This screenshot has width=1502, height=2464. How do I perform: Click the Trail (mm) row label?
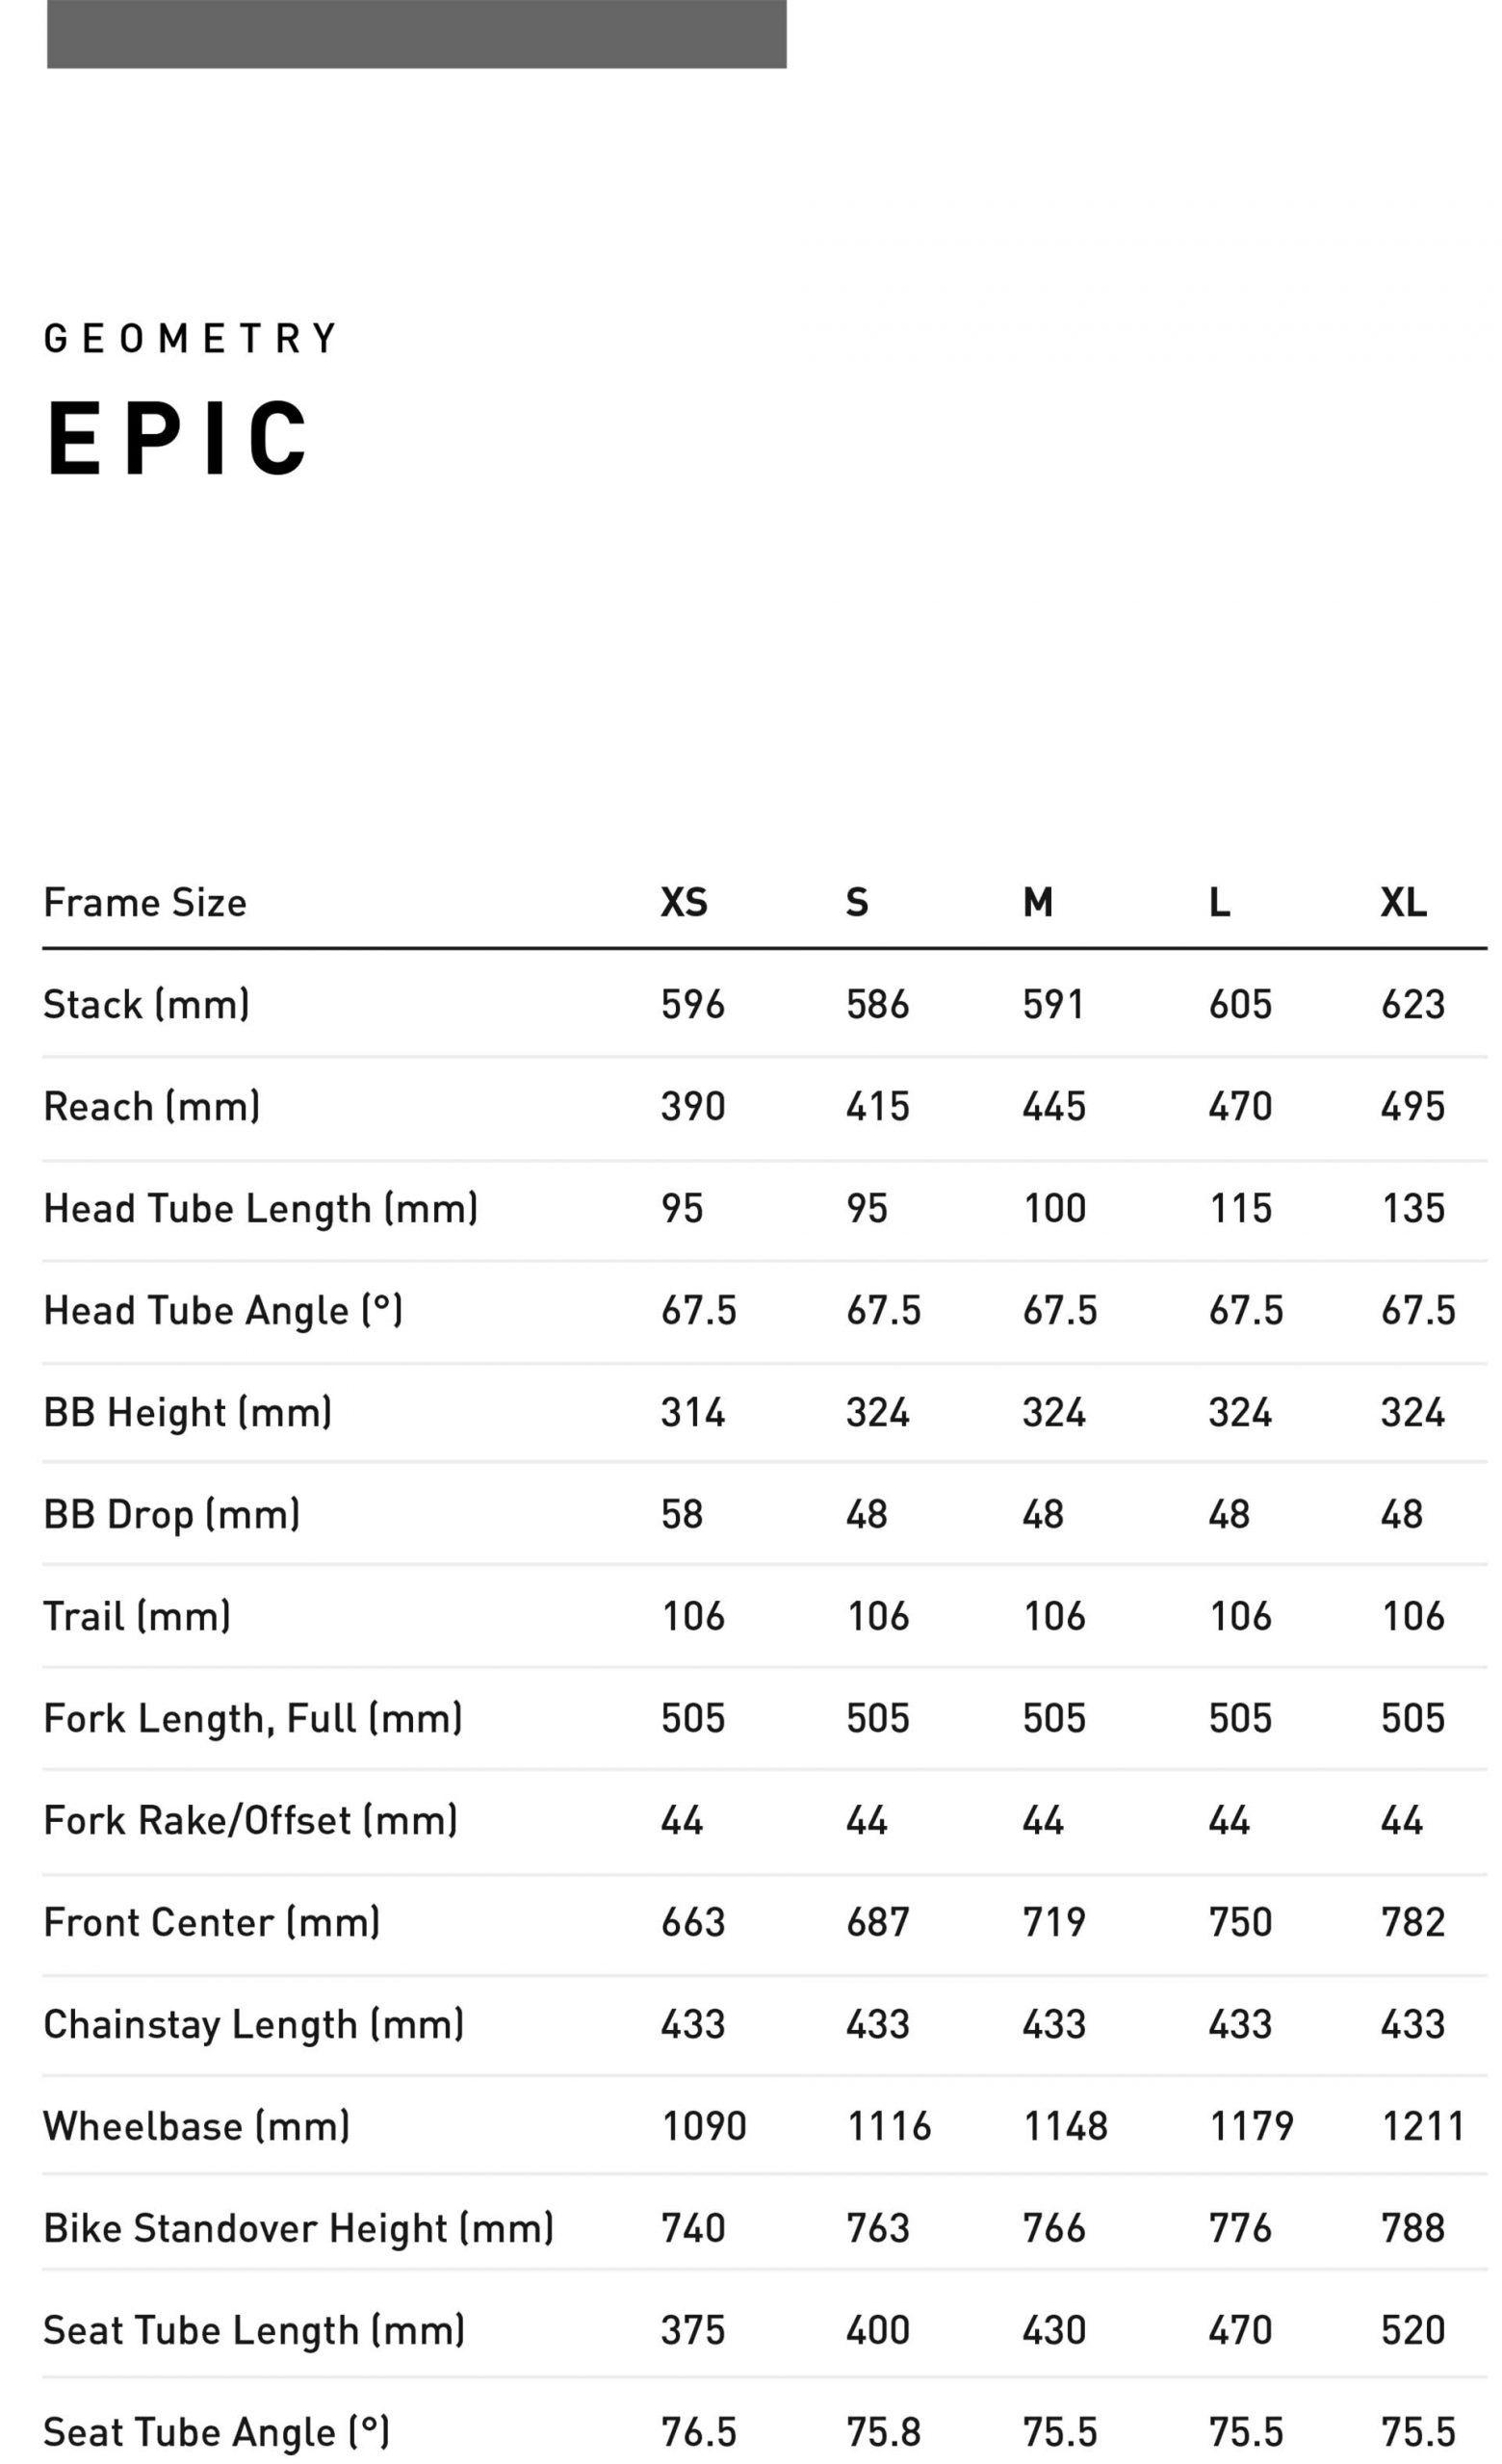[137, 1617]
